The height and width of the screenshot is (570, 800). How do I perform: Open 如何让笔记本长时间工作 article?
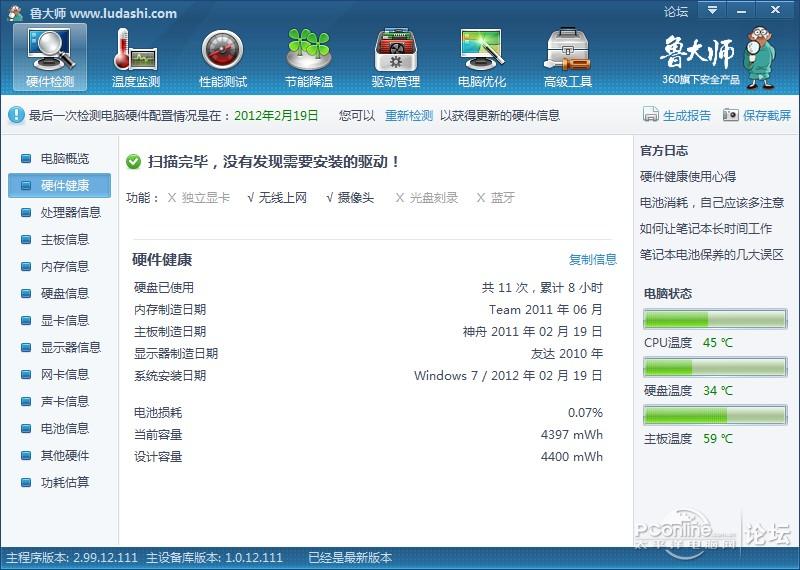(706, 229)
